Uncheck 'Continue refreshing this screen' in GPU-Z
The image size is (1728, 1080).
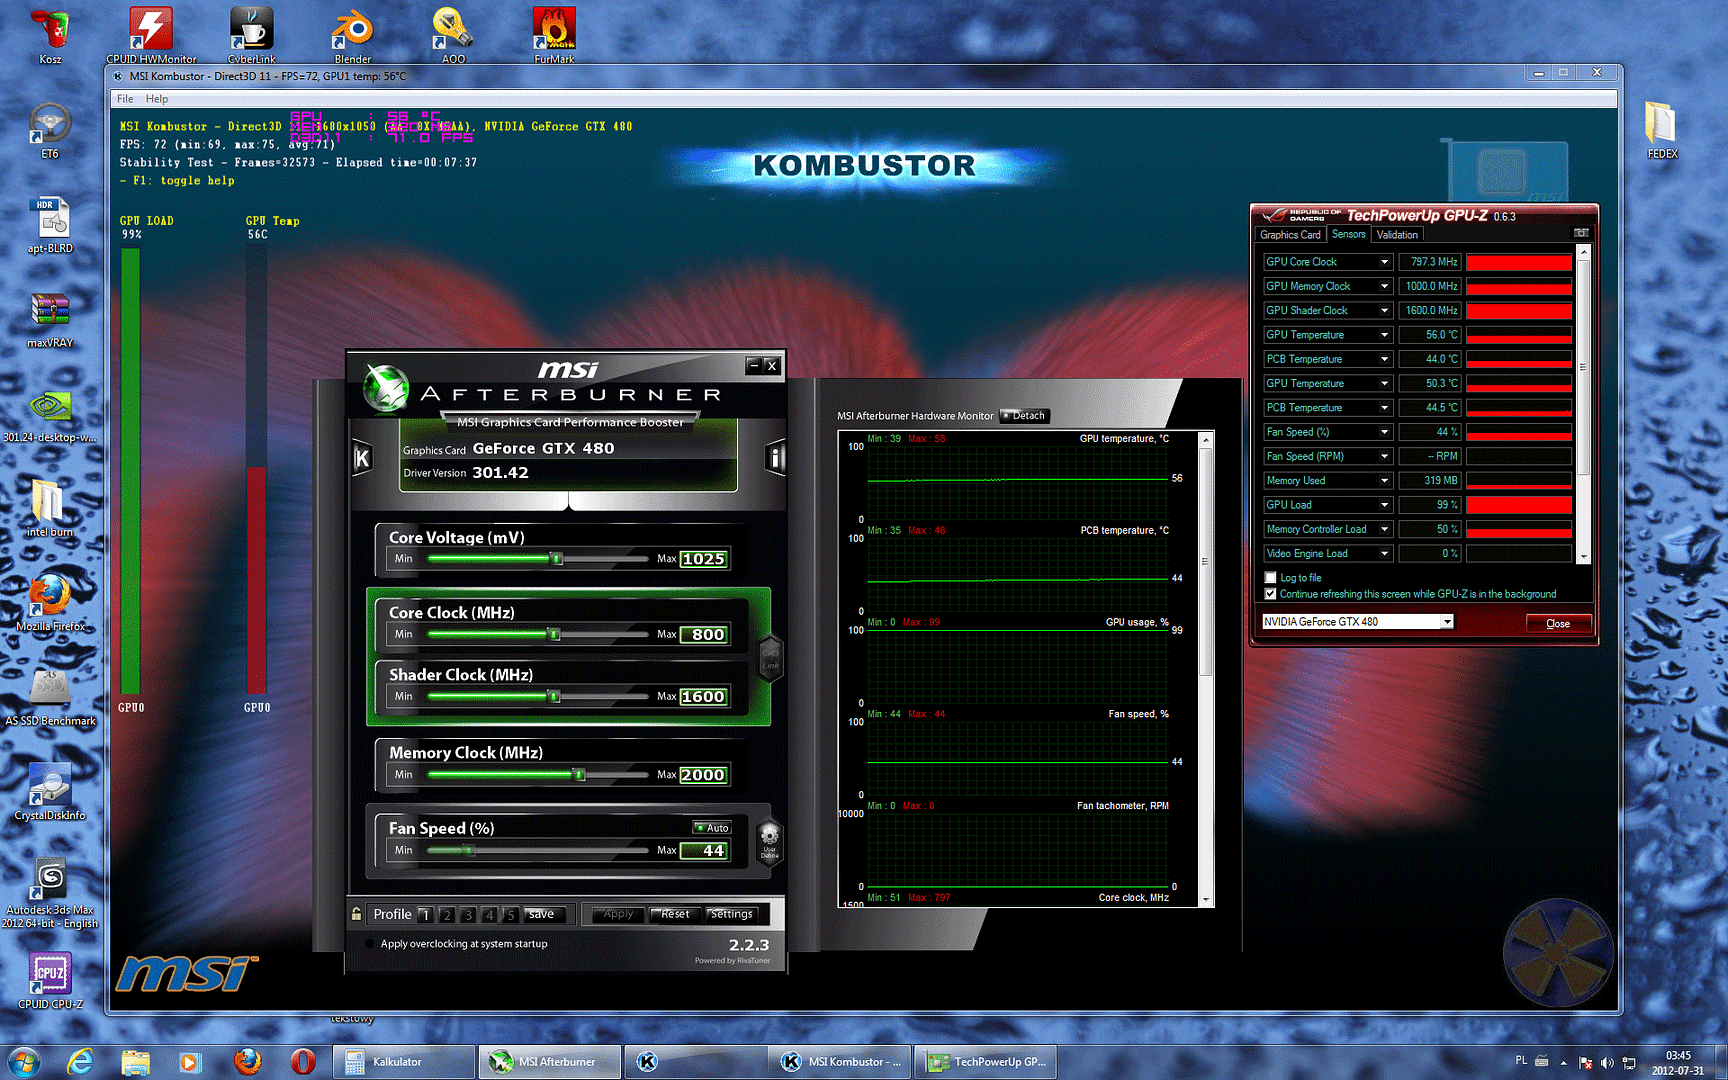pyautogui.click(x=1271, y=594)
